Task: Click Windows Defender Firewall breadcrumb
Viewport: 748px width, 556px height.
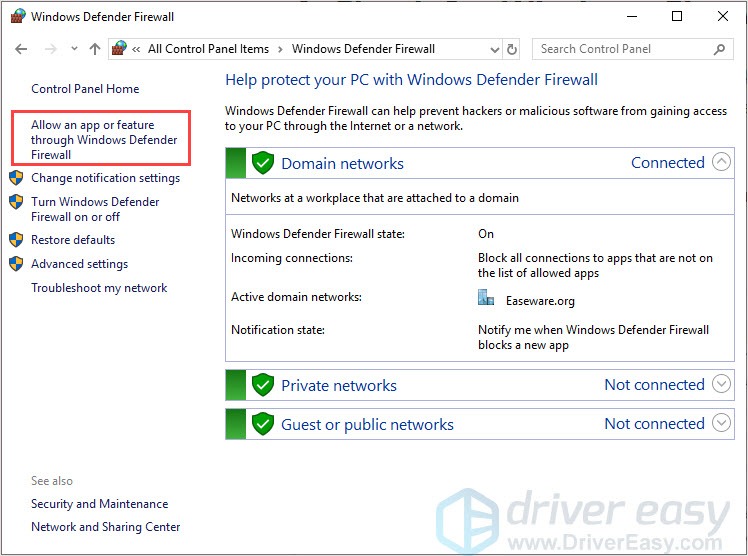Action: (364, 49)
